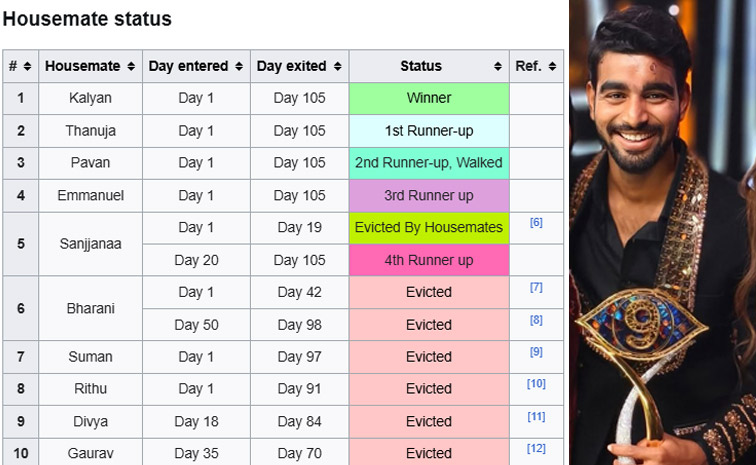Image resolution: width=756 pixels, height=465 pixels.
Task: Sort table by Ref. column arrows
Action: (x=552, y=66)
